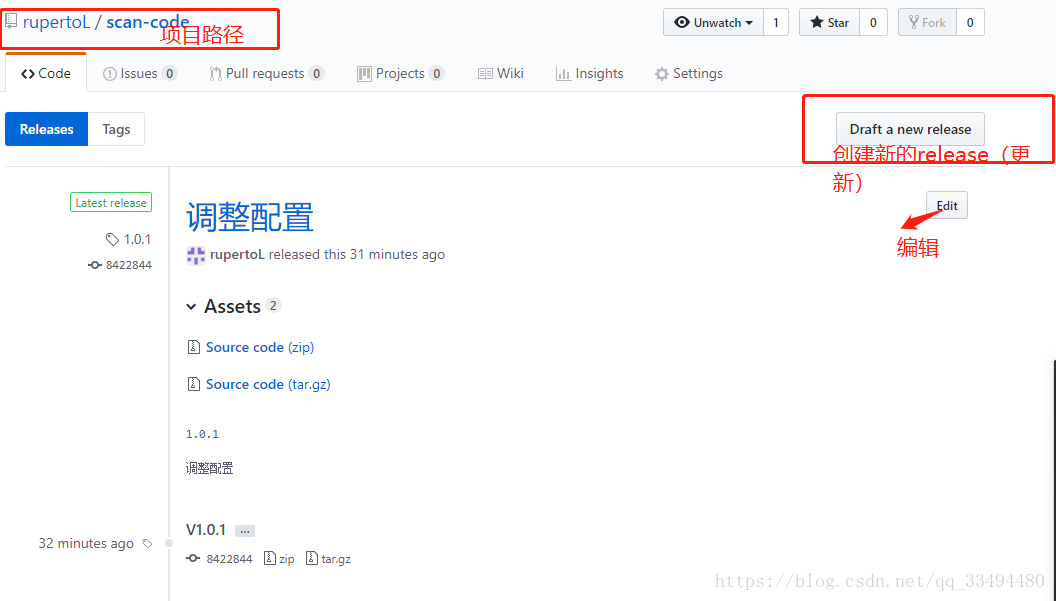Open rupertoL author link under title
1056x601 pixels.
pyautogui.click(x=237, y=255)
